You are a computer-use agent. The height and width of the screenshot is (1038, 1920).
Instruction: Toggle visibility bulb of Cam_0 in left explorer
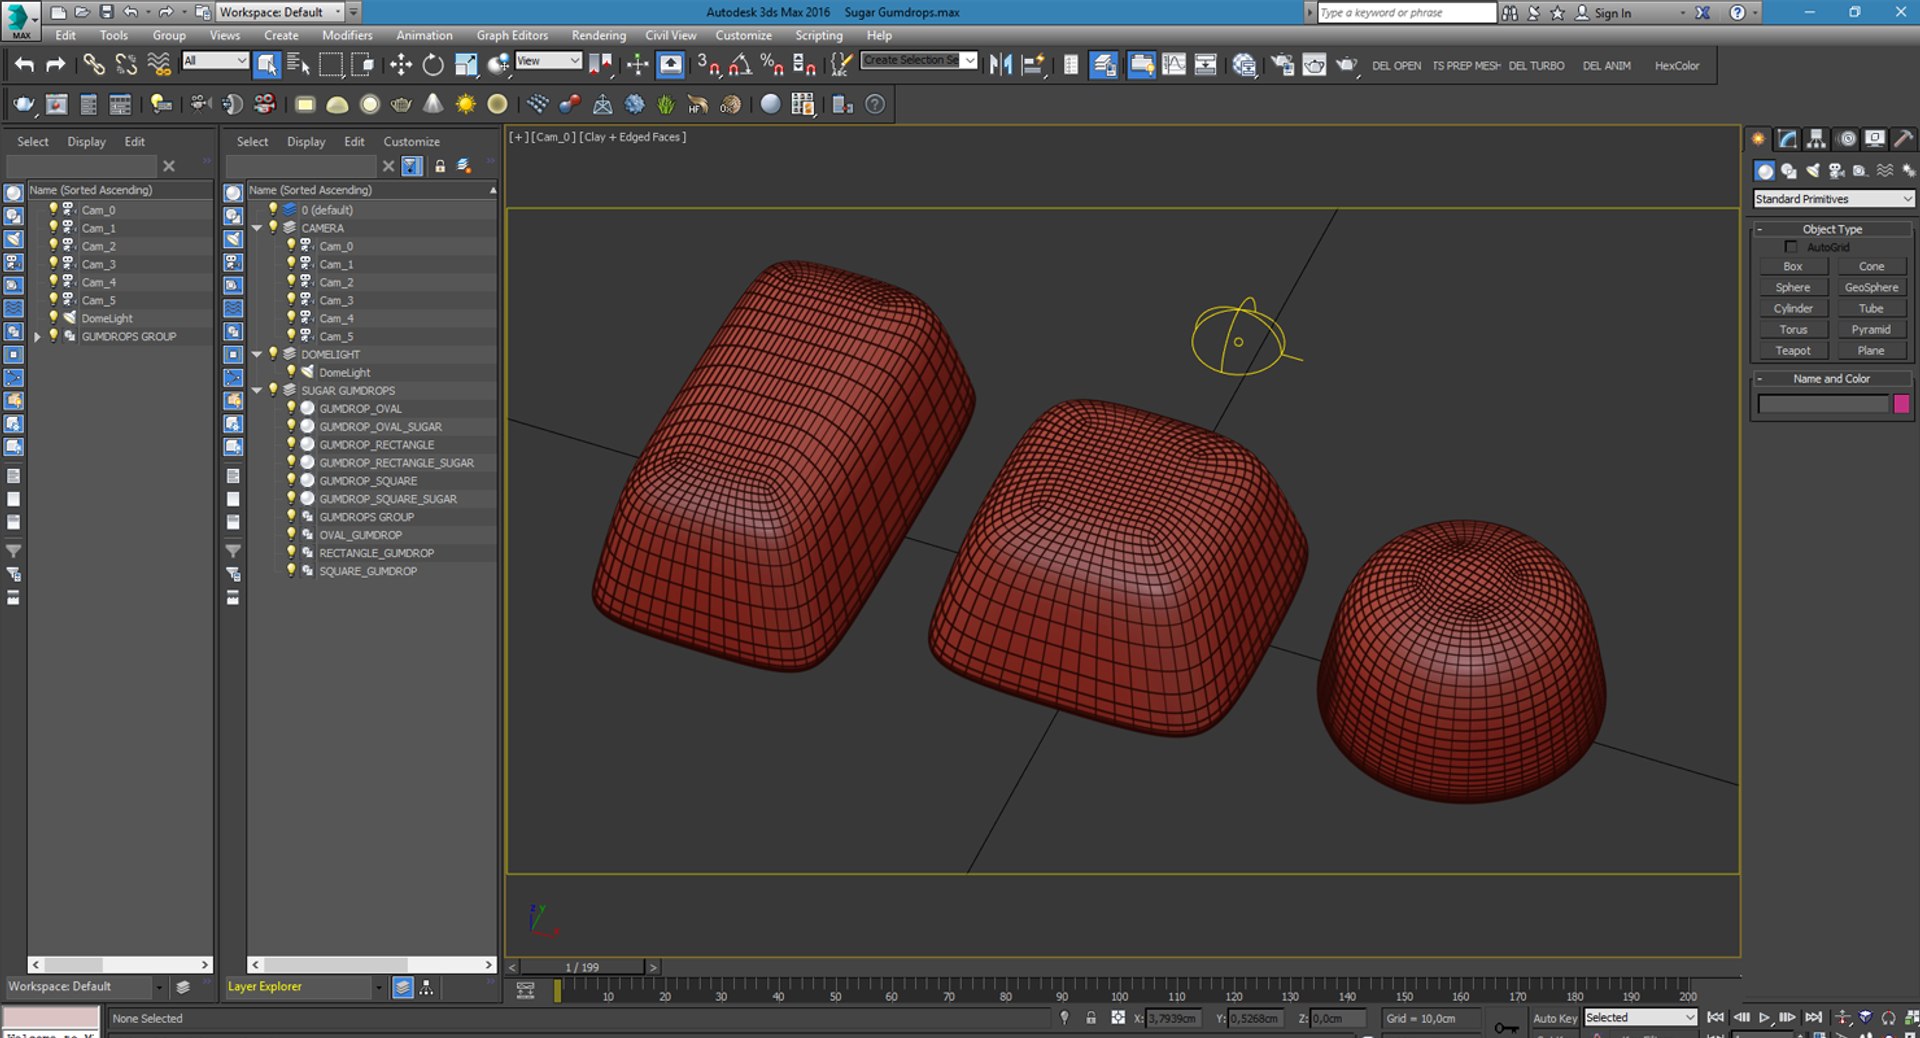pos(54,209)
